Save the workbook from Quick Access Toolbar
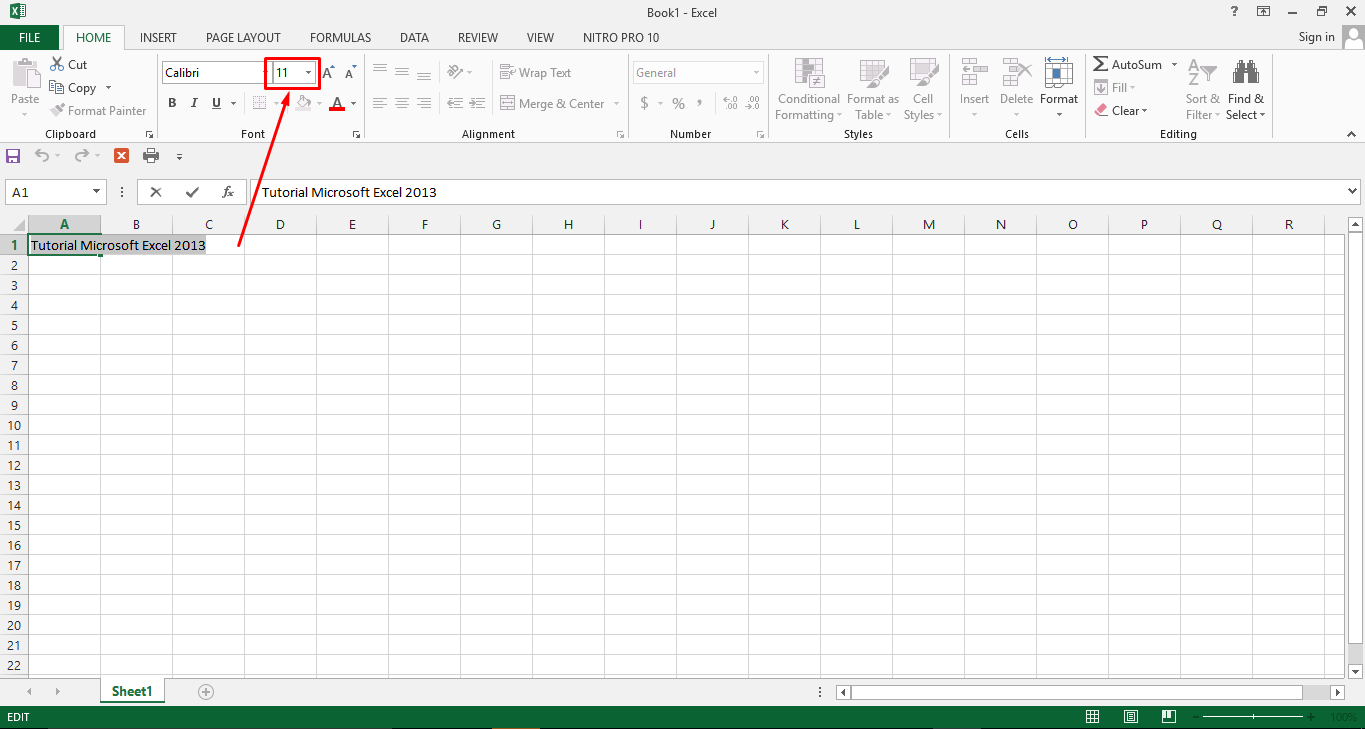1365x729 pixels. tap(13, 155)
